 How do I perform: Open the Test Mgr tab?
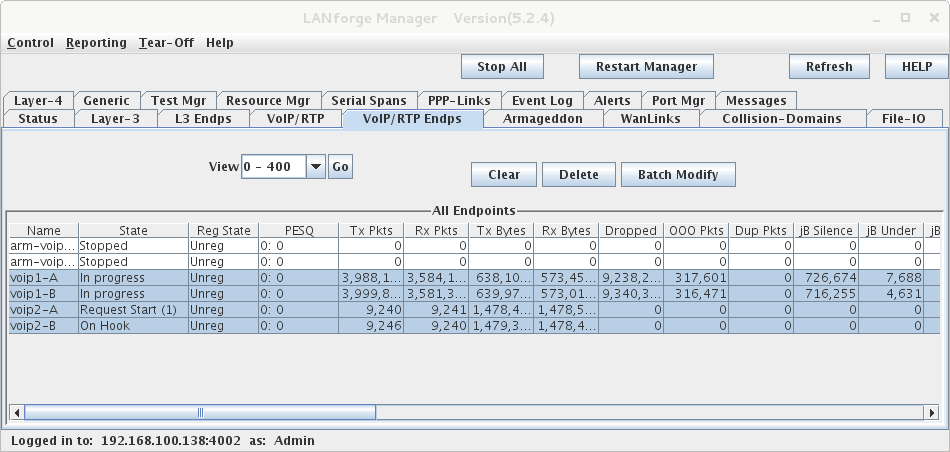178,101
